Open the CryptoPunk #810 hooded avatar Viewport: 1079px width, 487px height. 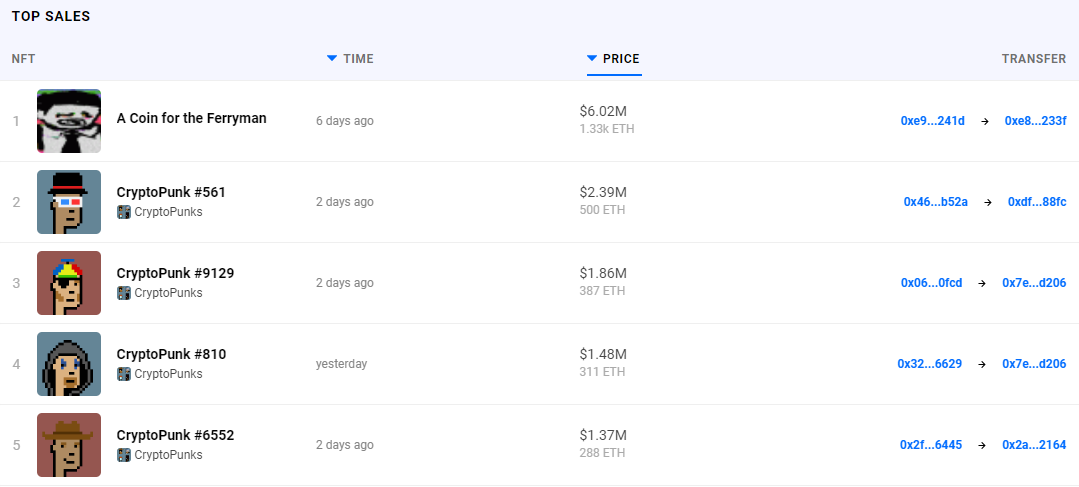69,364
